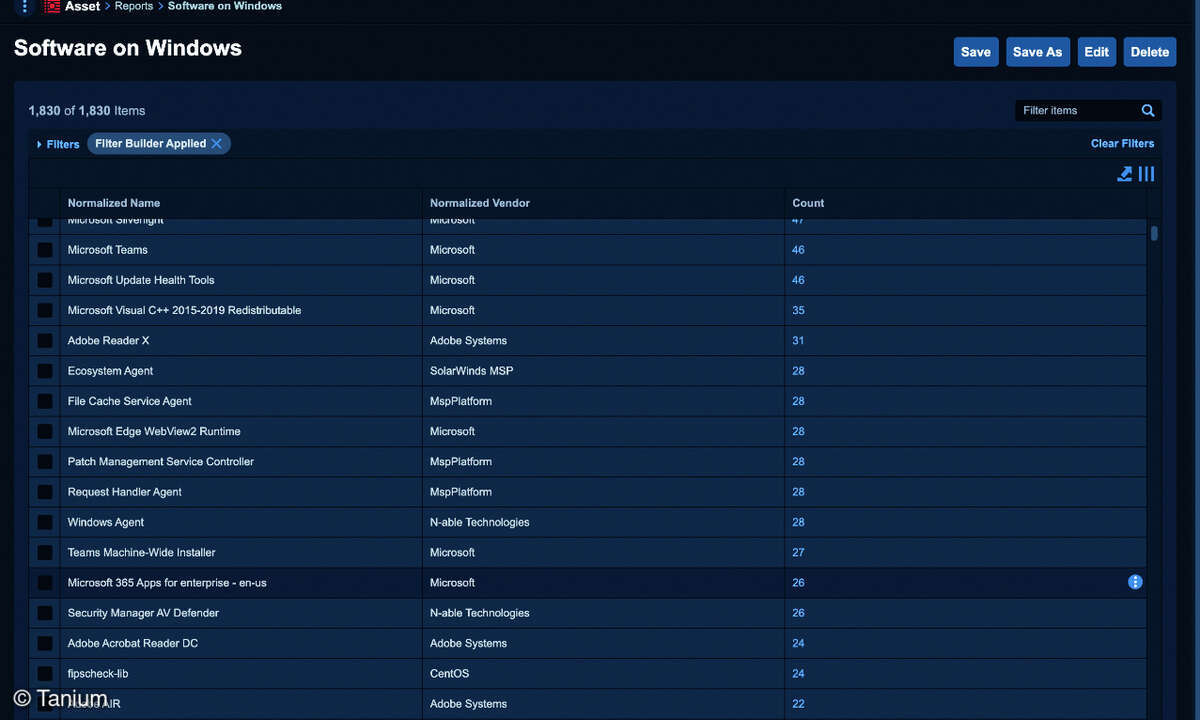Open count 28 for Ecosystem Agent
This screenshot has width=1200, height=720.
[x=798, y=371]
